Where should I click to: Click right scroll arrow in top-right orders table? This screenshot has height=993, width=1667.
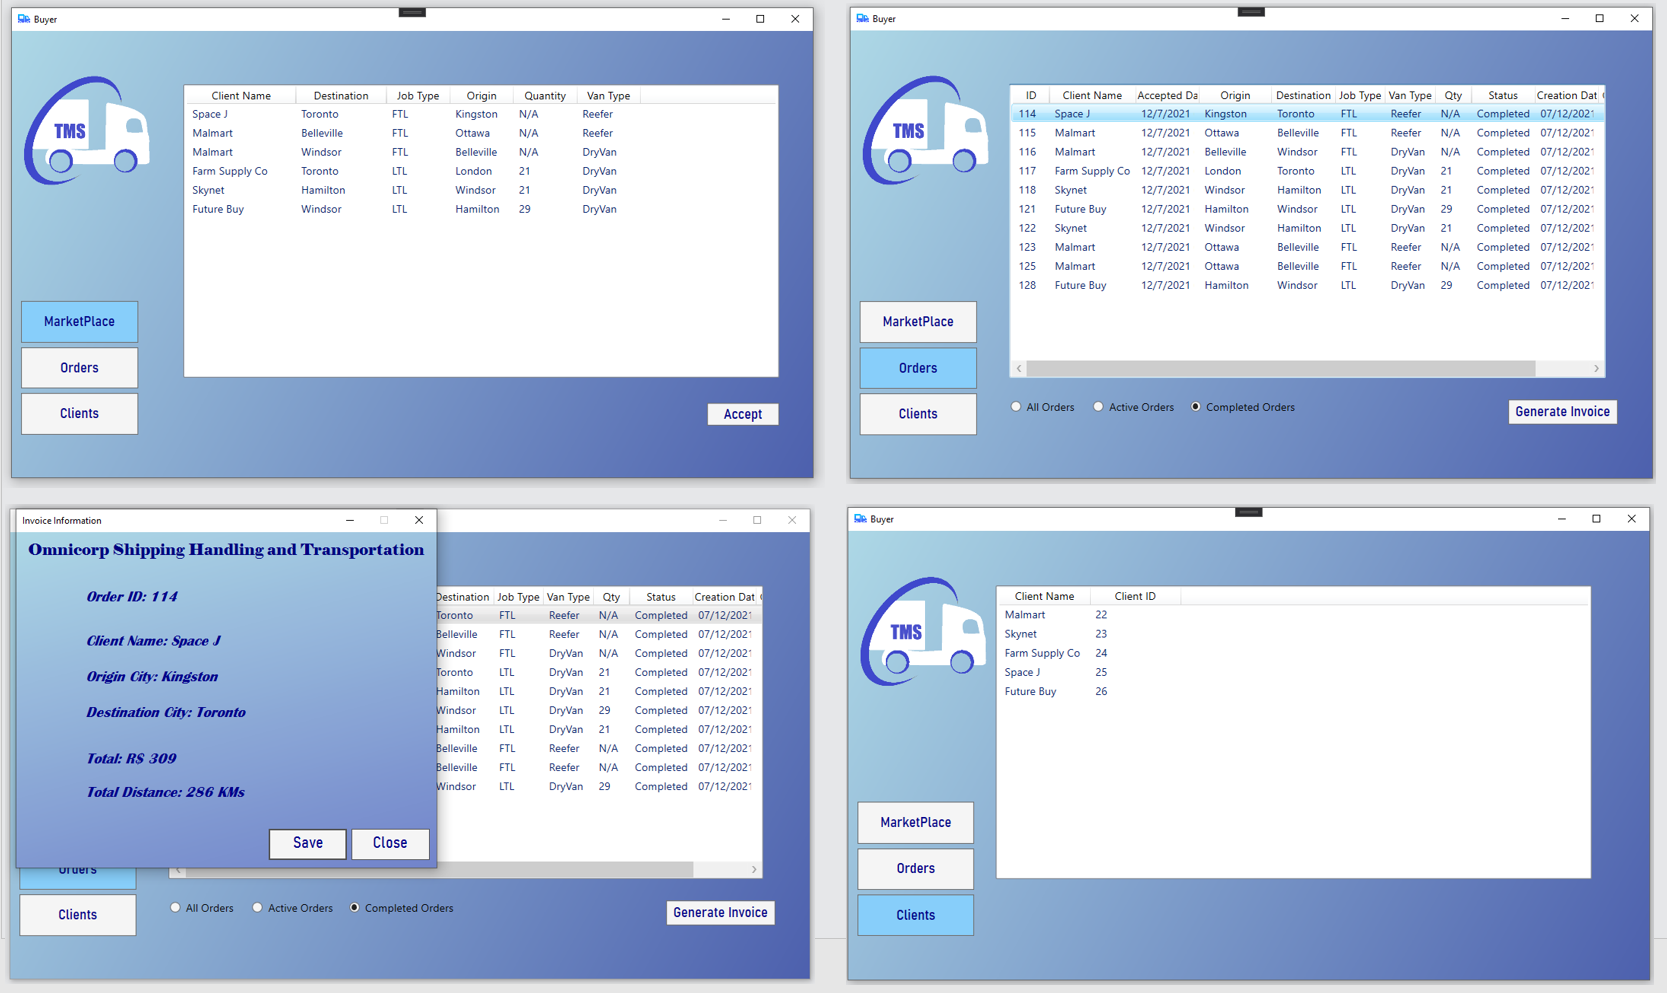[x=1596, y=369]
